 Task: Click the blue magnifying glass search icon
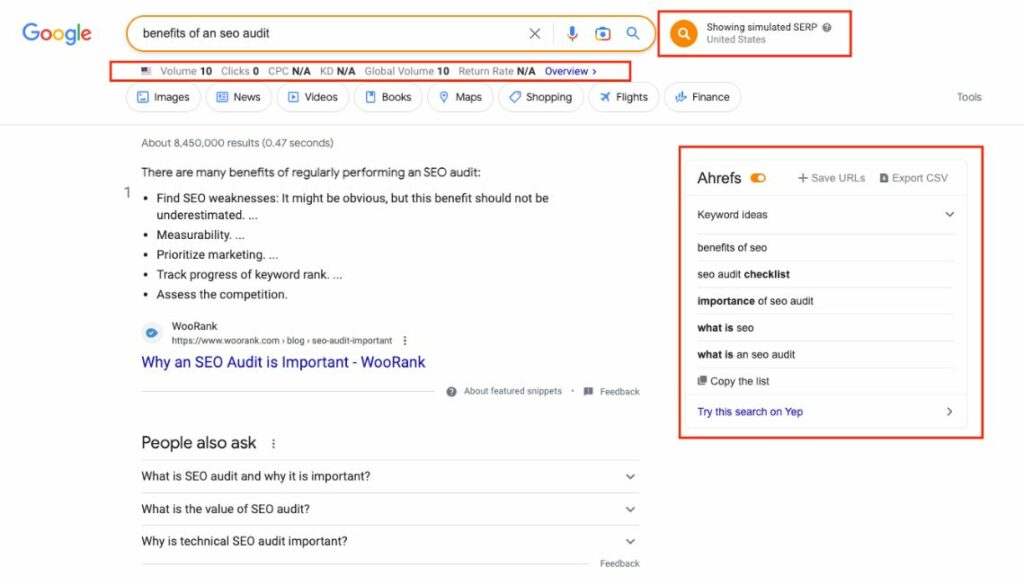(x=633, y=34)
